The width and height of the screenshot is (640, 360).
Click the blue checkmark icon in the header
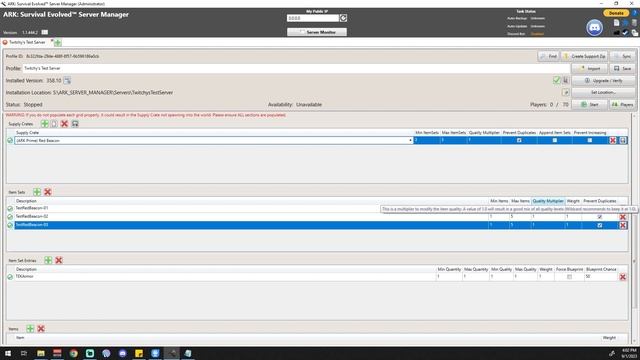(625, 33)
